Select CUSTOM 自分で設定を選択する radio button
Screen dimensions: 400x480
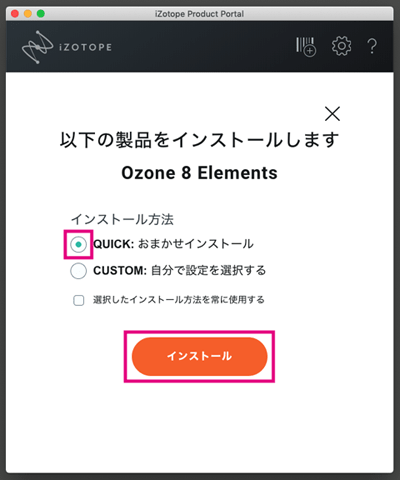point(78,270)
